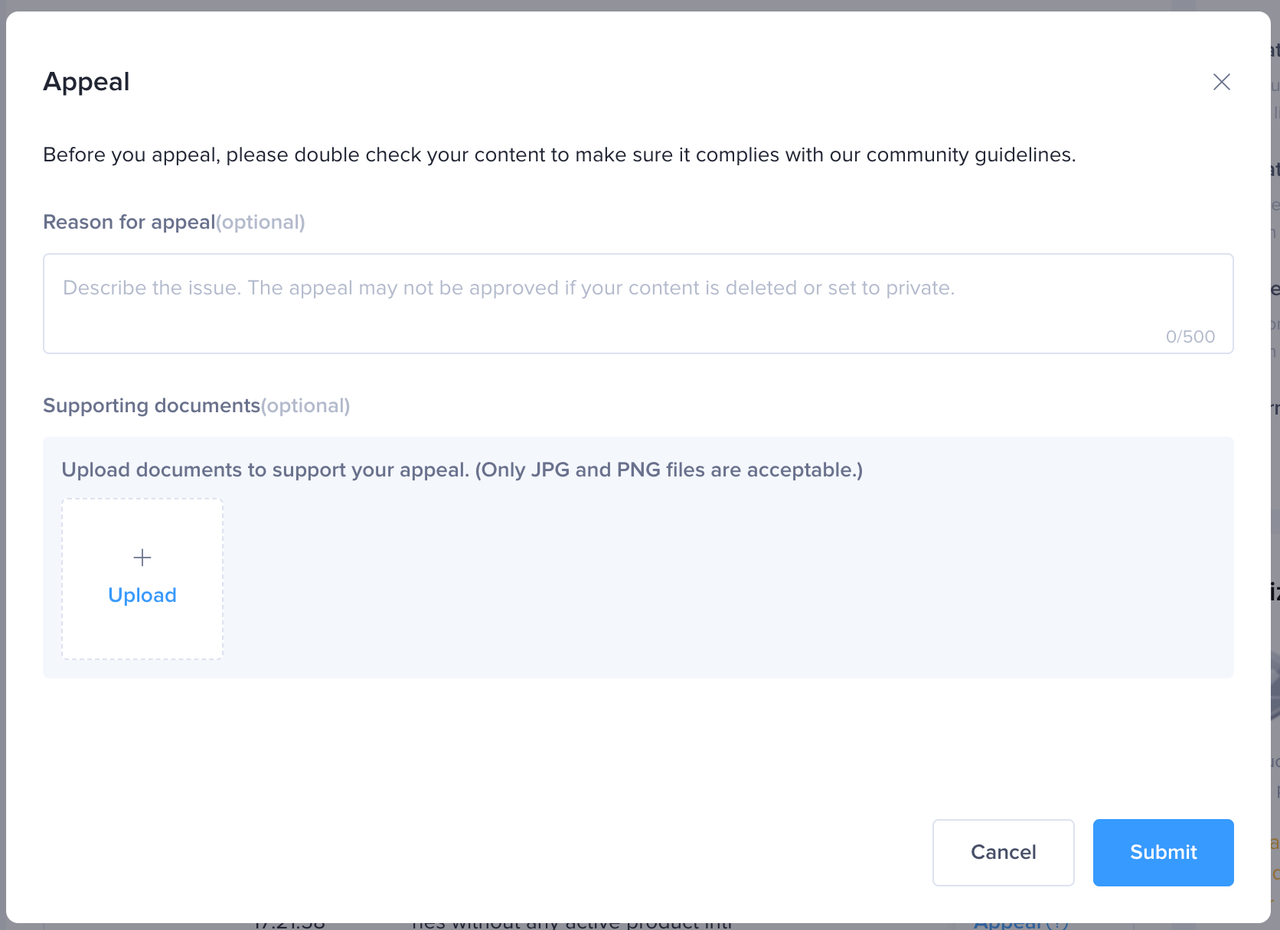Image resolution: width=1280 pixels, height=930 pixels.
Task: Click the community guidelines notice text
Action: (x=559, y=155)
